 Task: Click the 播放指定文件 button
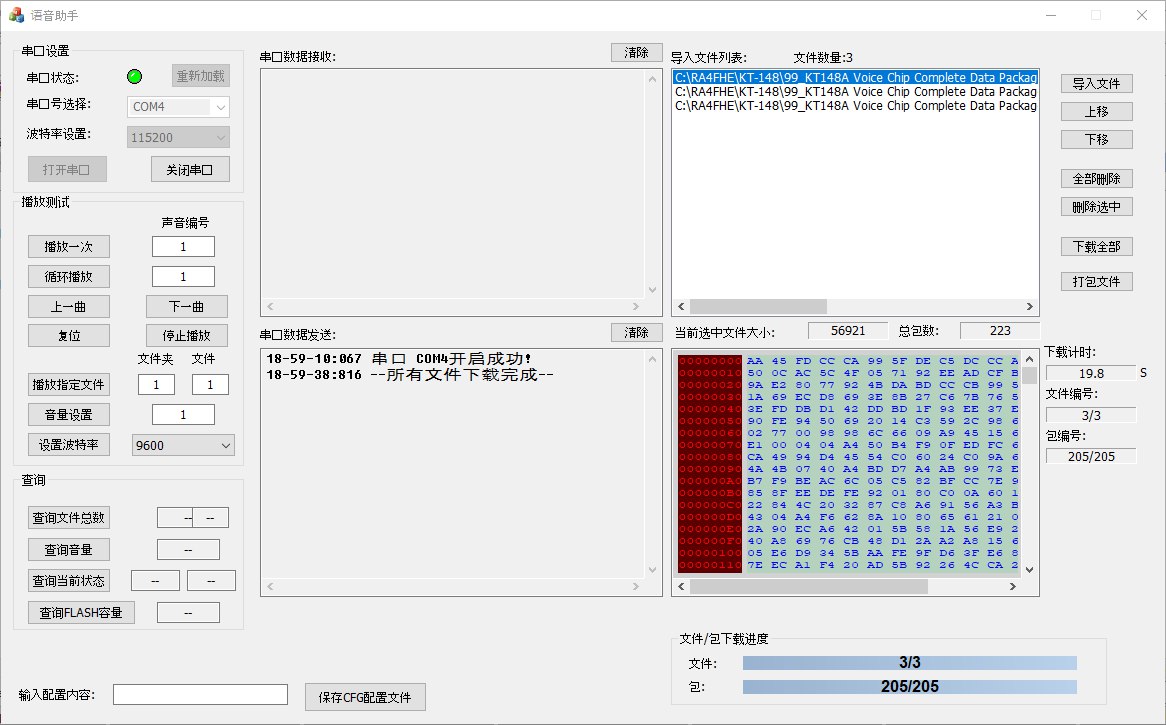[68, 384]
